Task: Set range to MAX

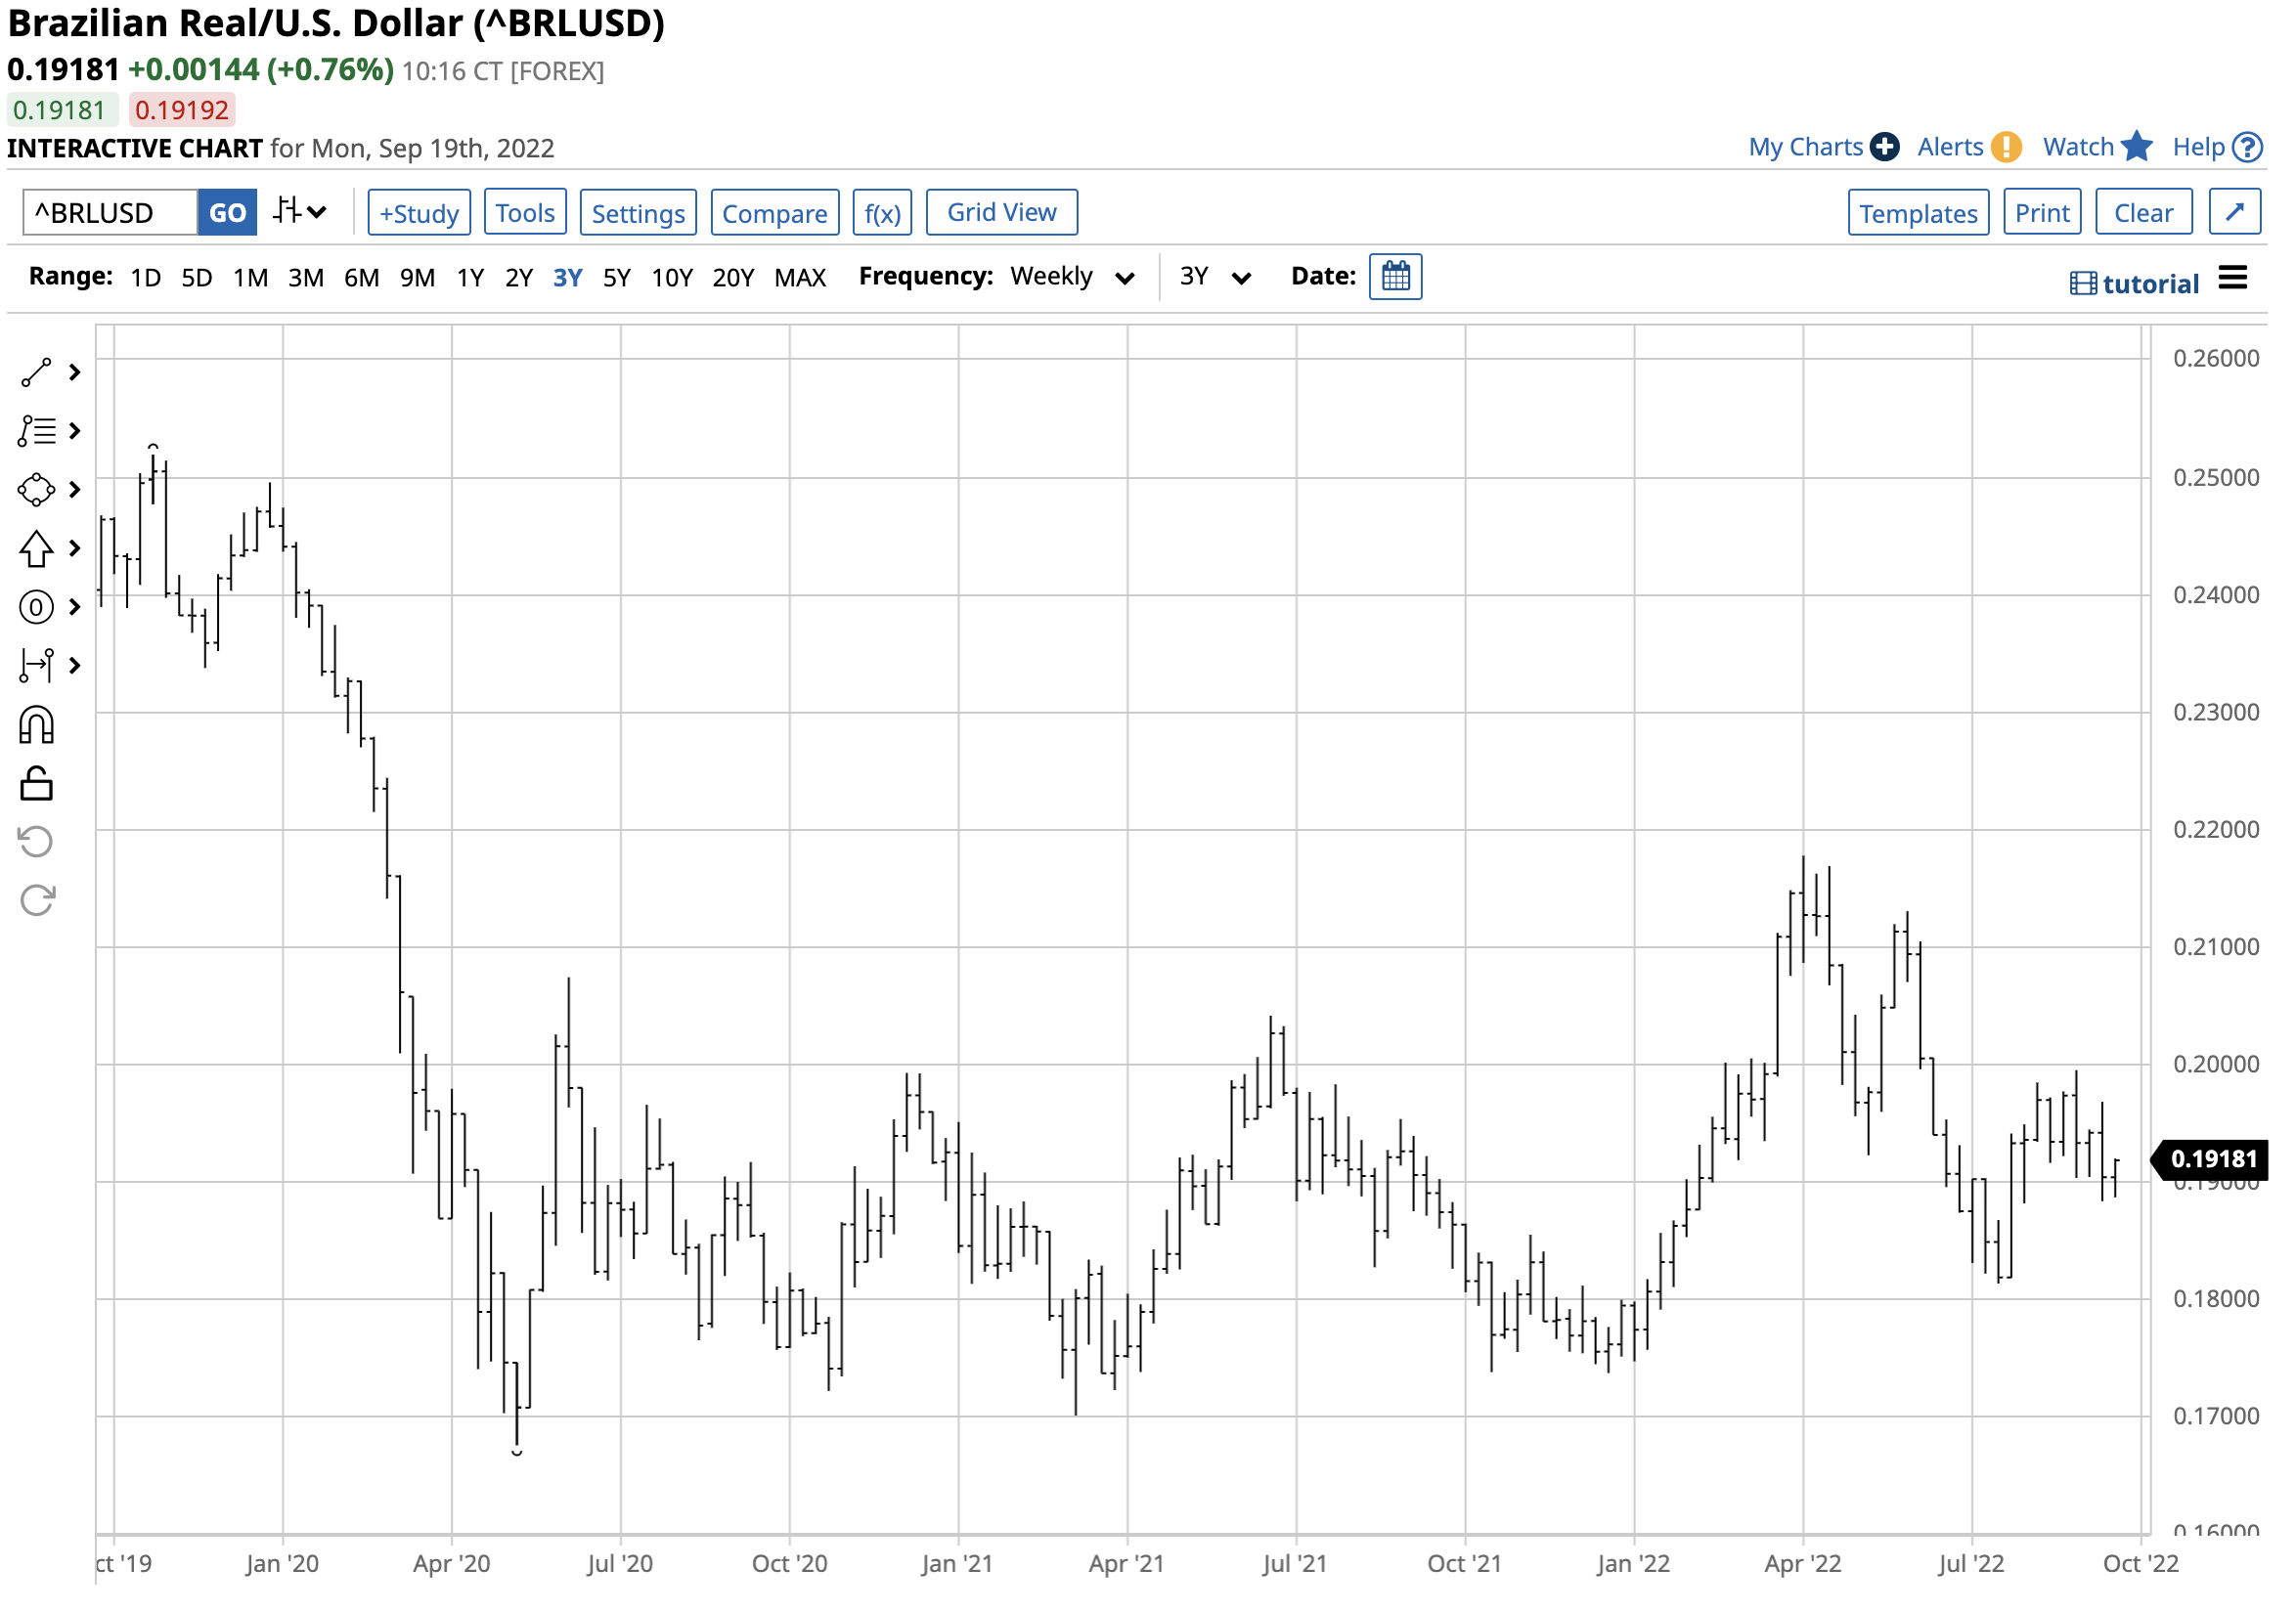Action: (802, 278)
